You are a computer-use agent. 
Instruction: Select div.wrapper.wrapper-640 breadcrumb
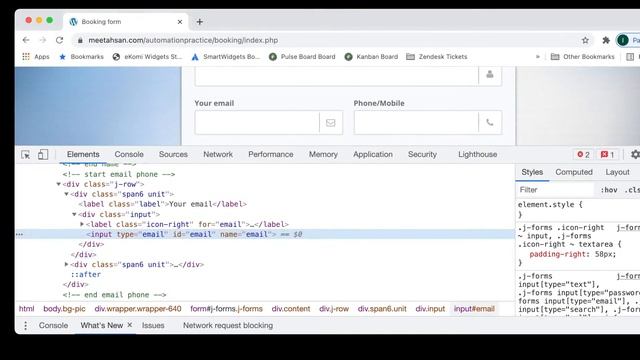[x=138, y=309]
